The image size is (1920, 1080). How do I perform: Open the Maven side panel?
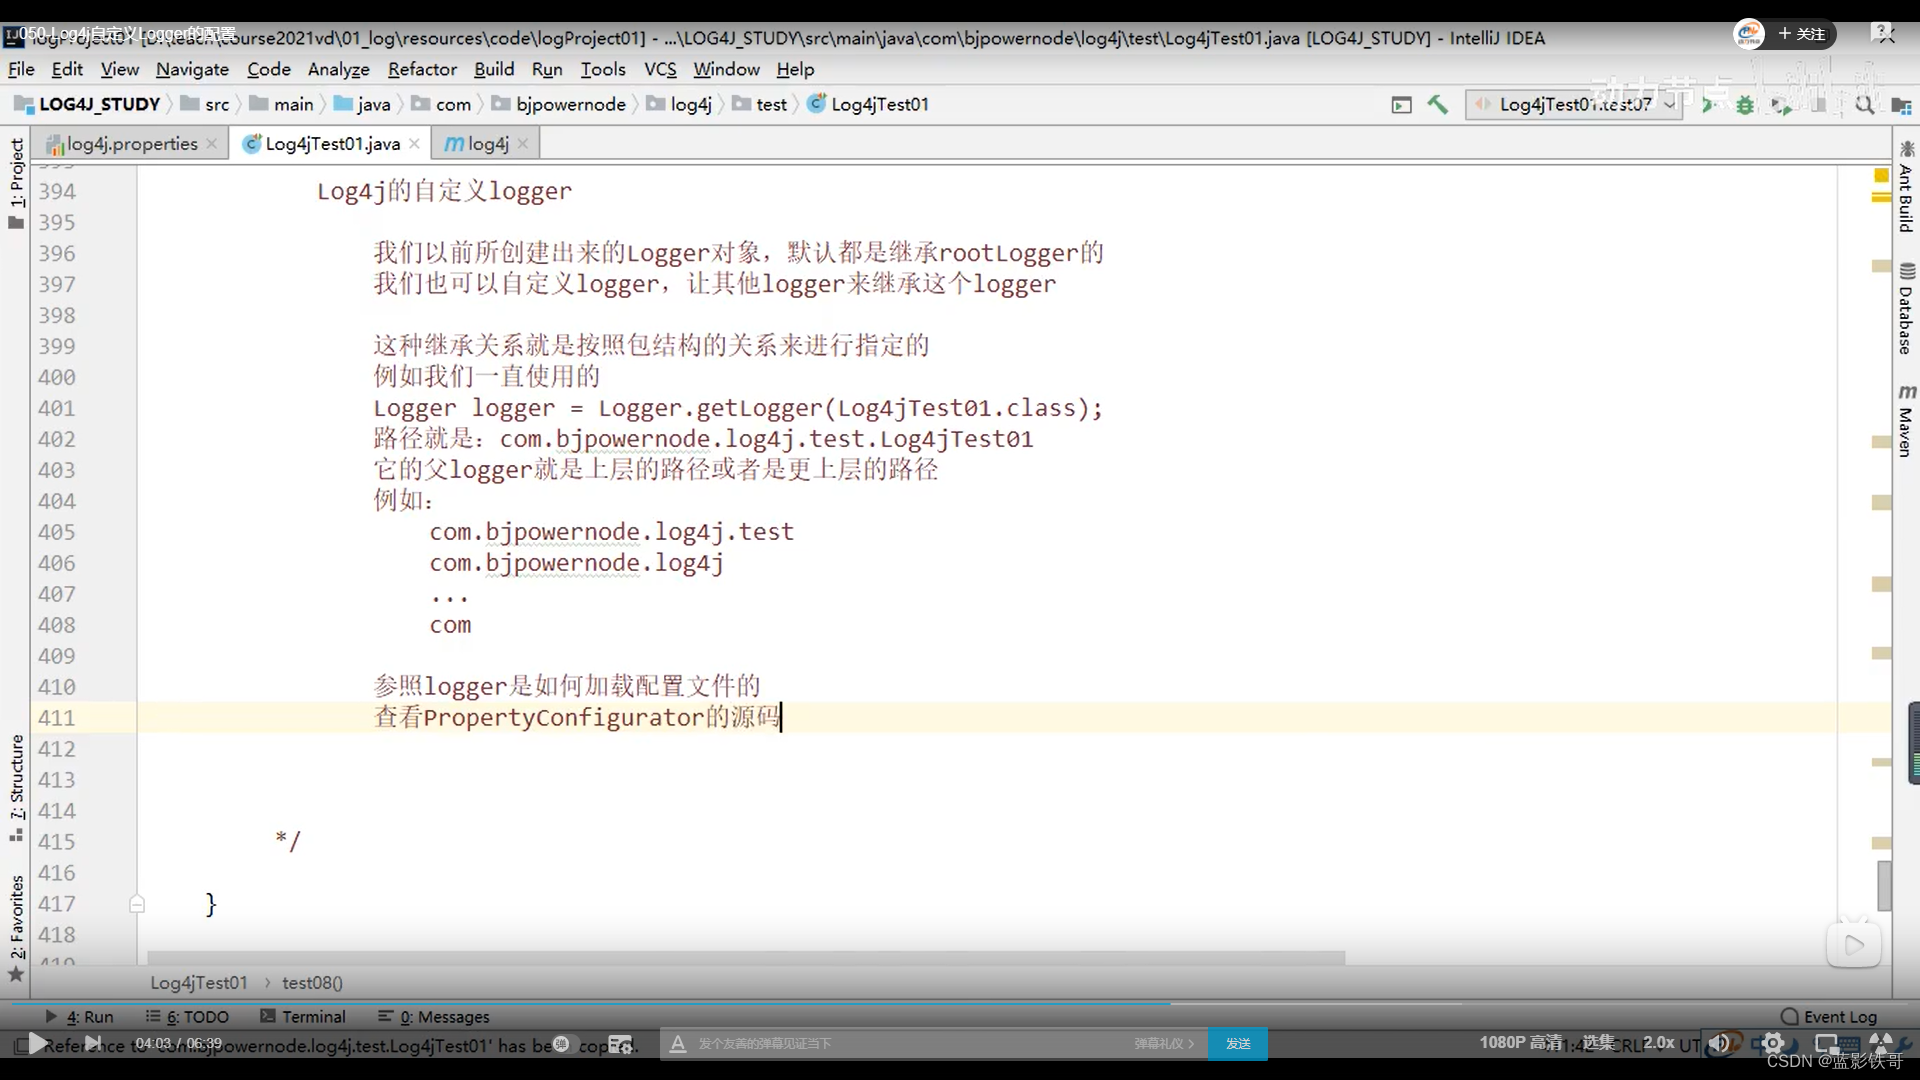tap(1906, 421)
